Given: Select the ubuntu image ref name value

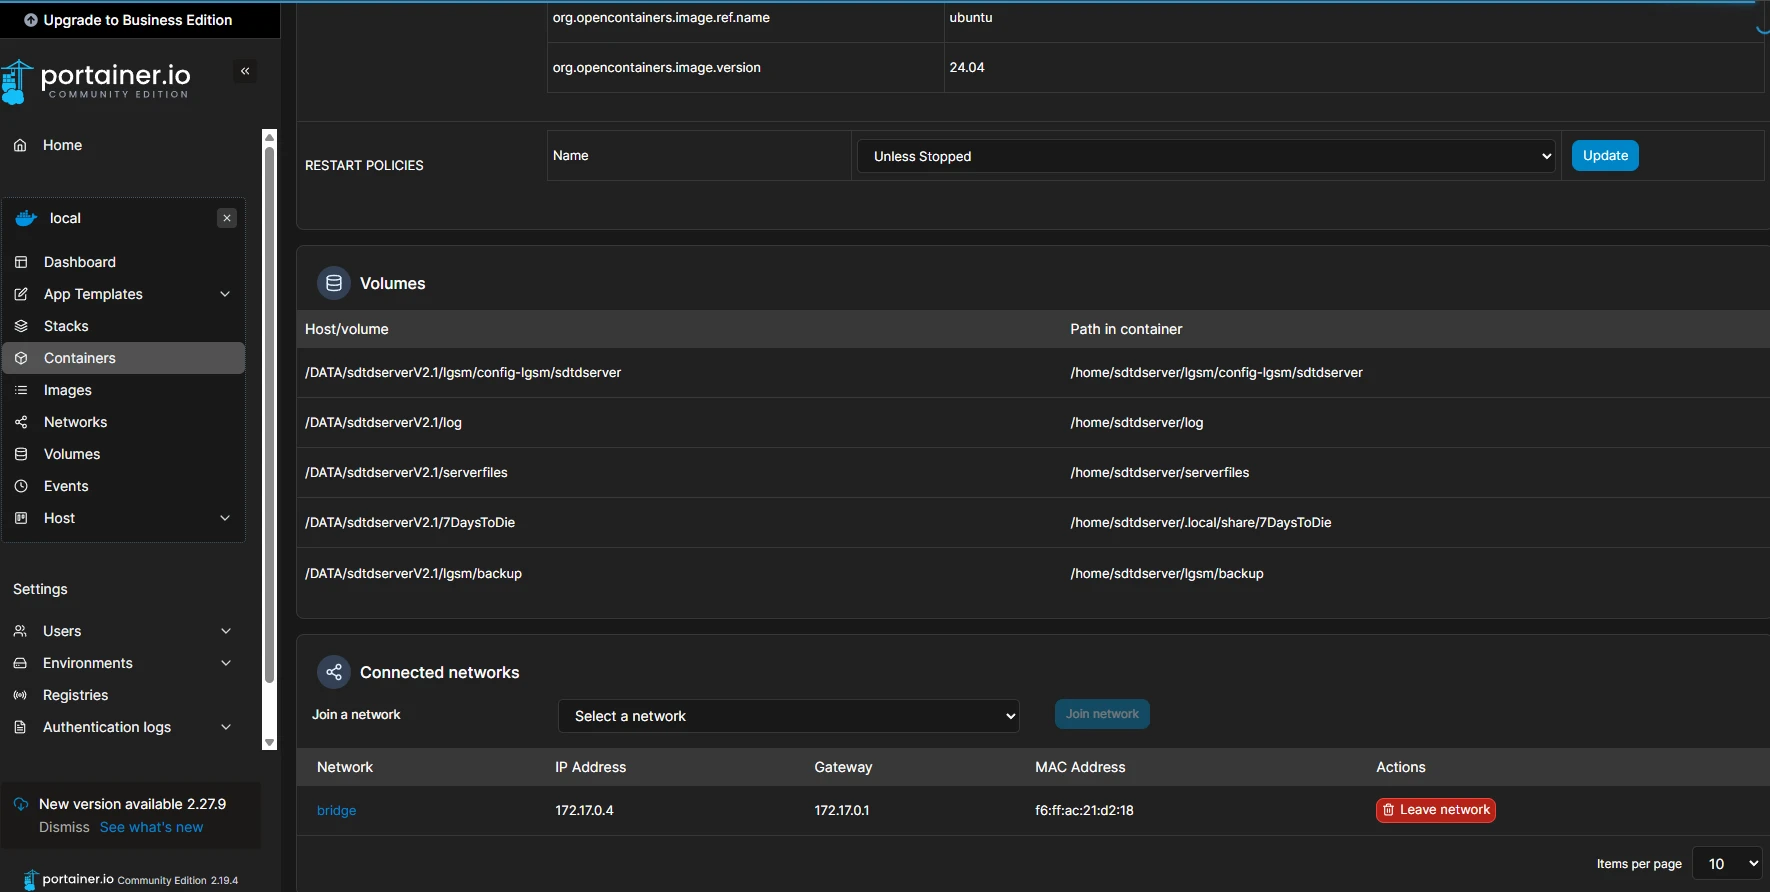Looking at the screenshot, I should (971, 17).
